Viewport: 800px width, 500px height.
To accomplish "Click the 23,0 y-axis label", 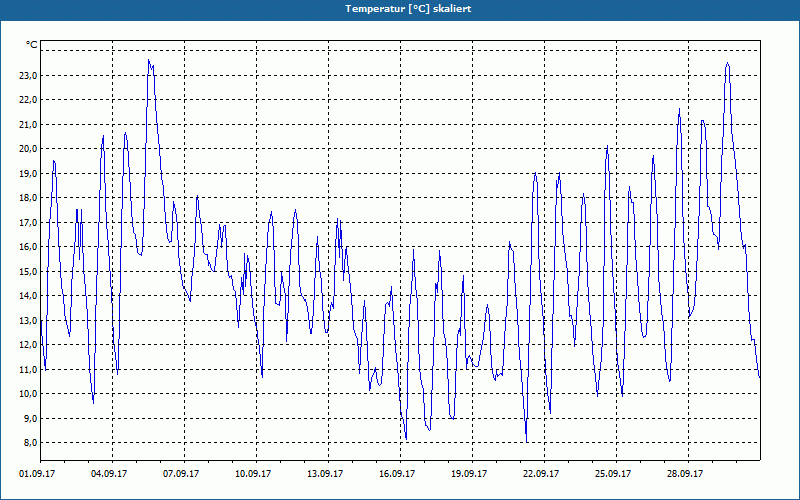I will 28,76.
